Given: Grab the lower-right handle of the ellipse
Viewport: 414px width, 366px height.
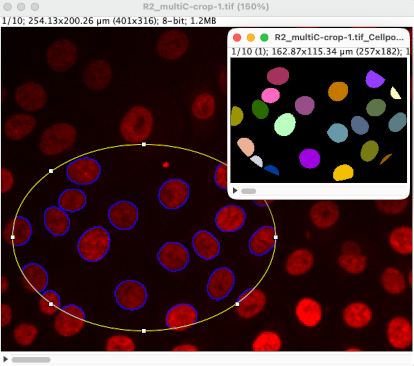Looking at the screenshot, I should tap(237, 304).
